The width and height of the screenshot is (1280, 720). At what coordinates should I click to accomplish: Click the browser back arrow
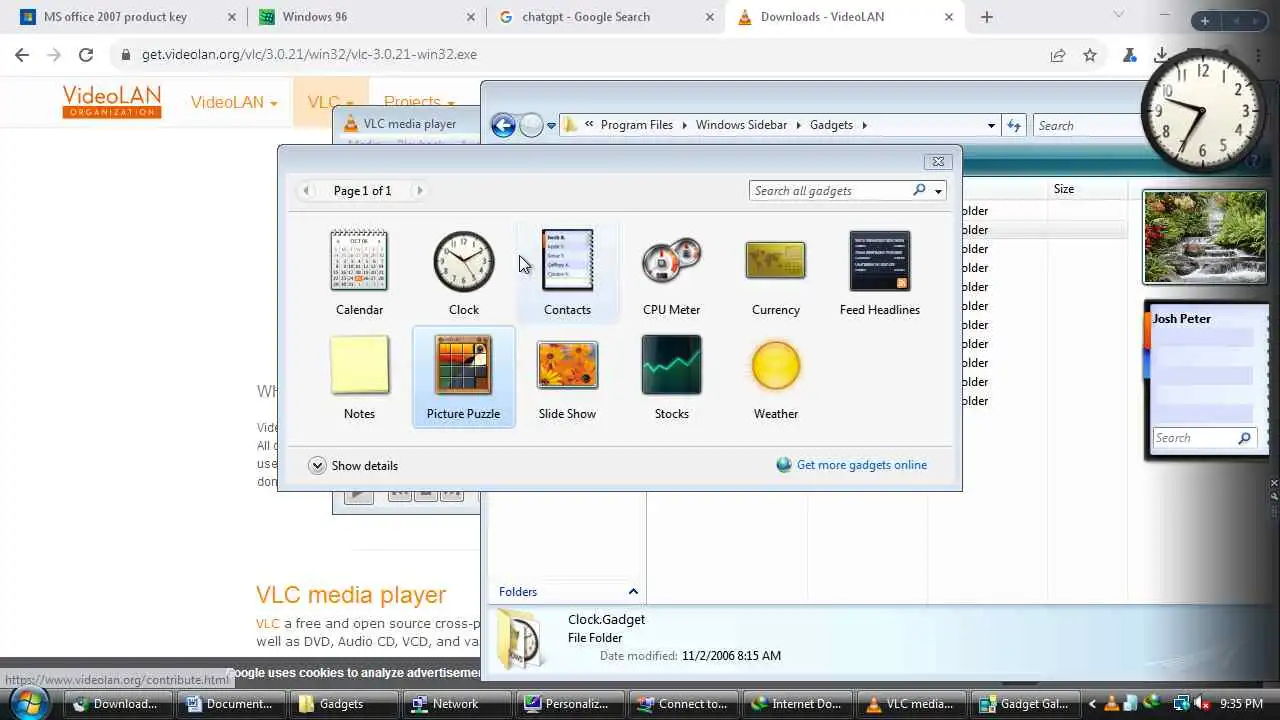coord(22,55)
